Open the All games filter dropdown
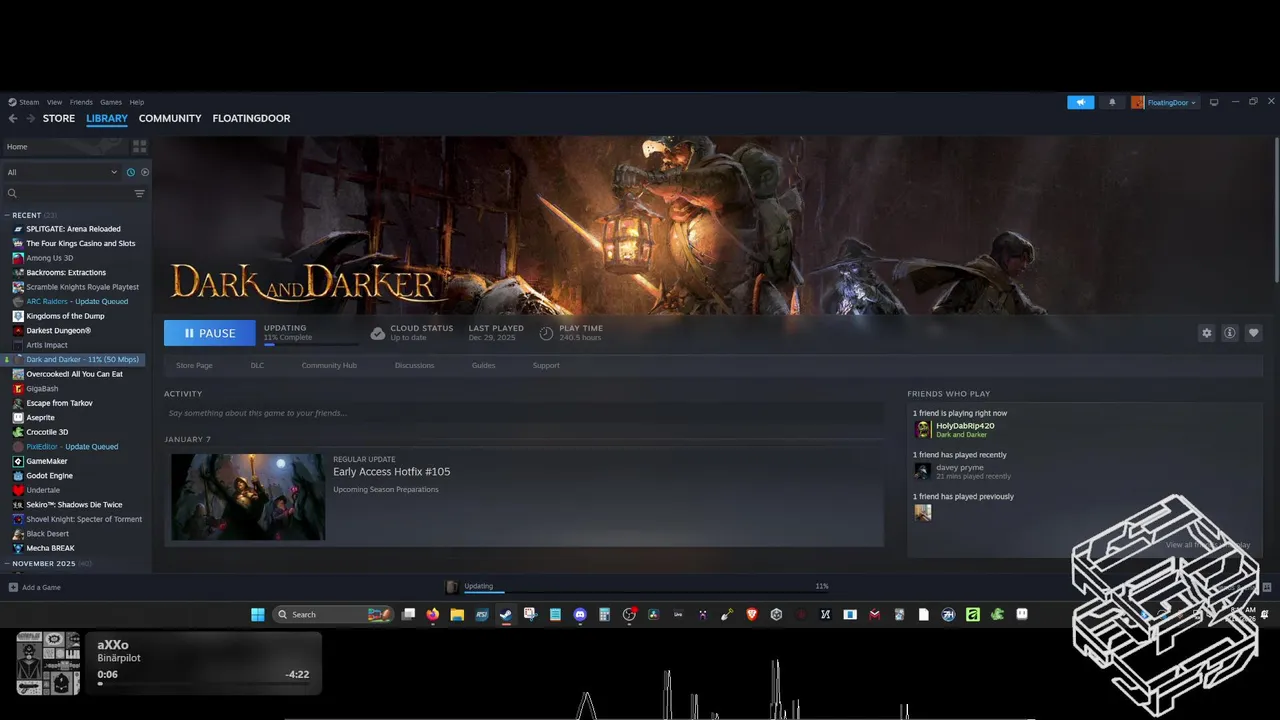The width and height of the screenshot is (1280, 720). 62,172
